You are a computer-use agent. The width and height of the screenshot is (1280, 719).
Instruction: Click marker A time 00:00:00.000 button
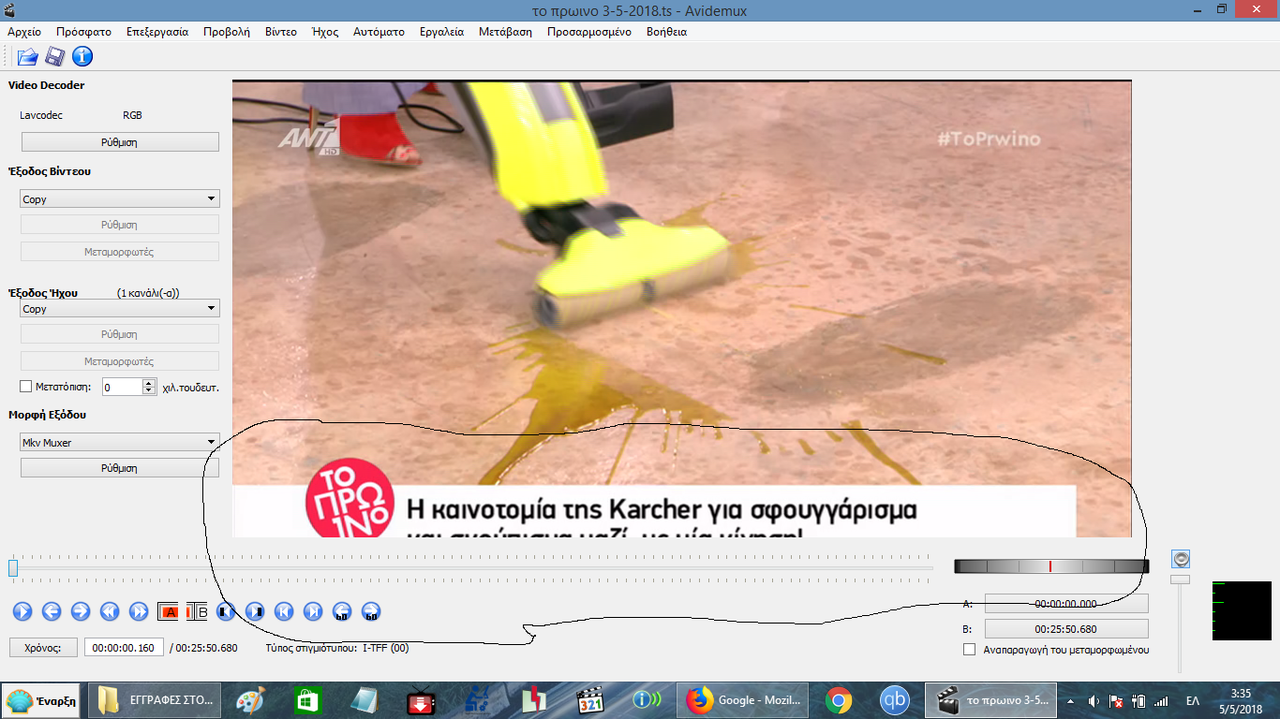[x=1066, y=603]
